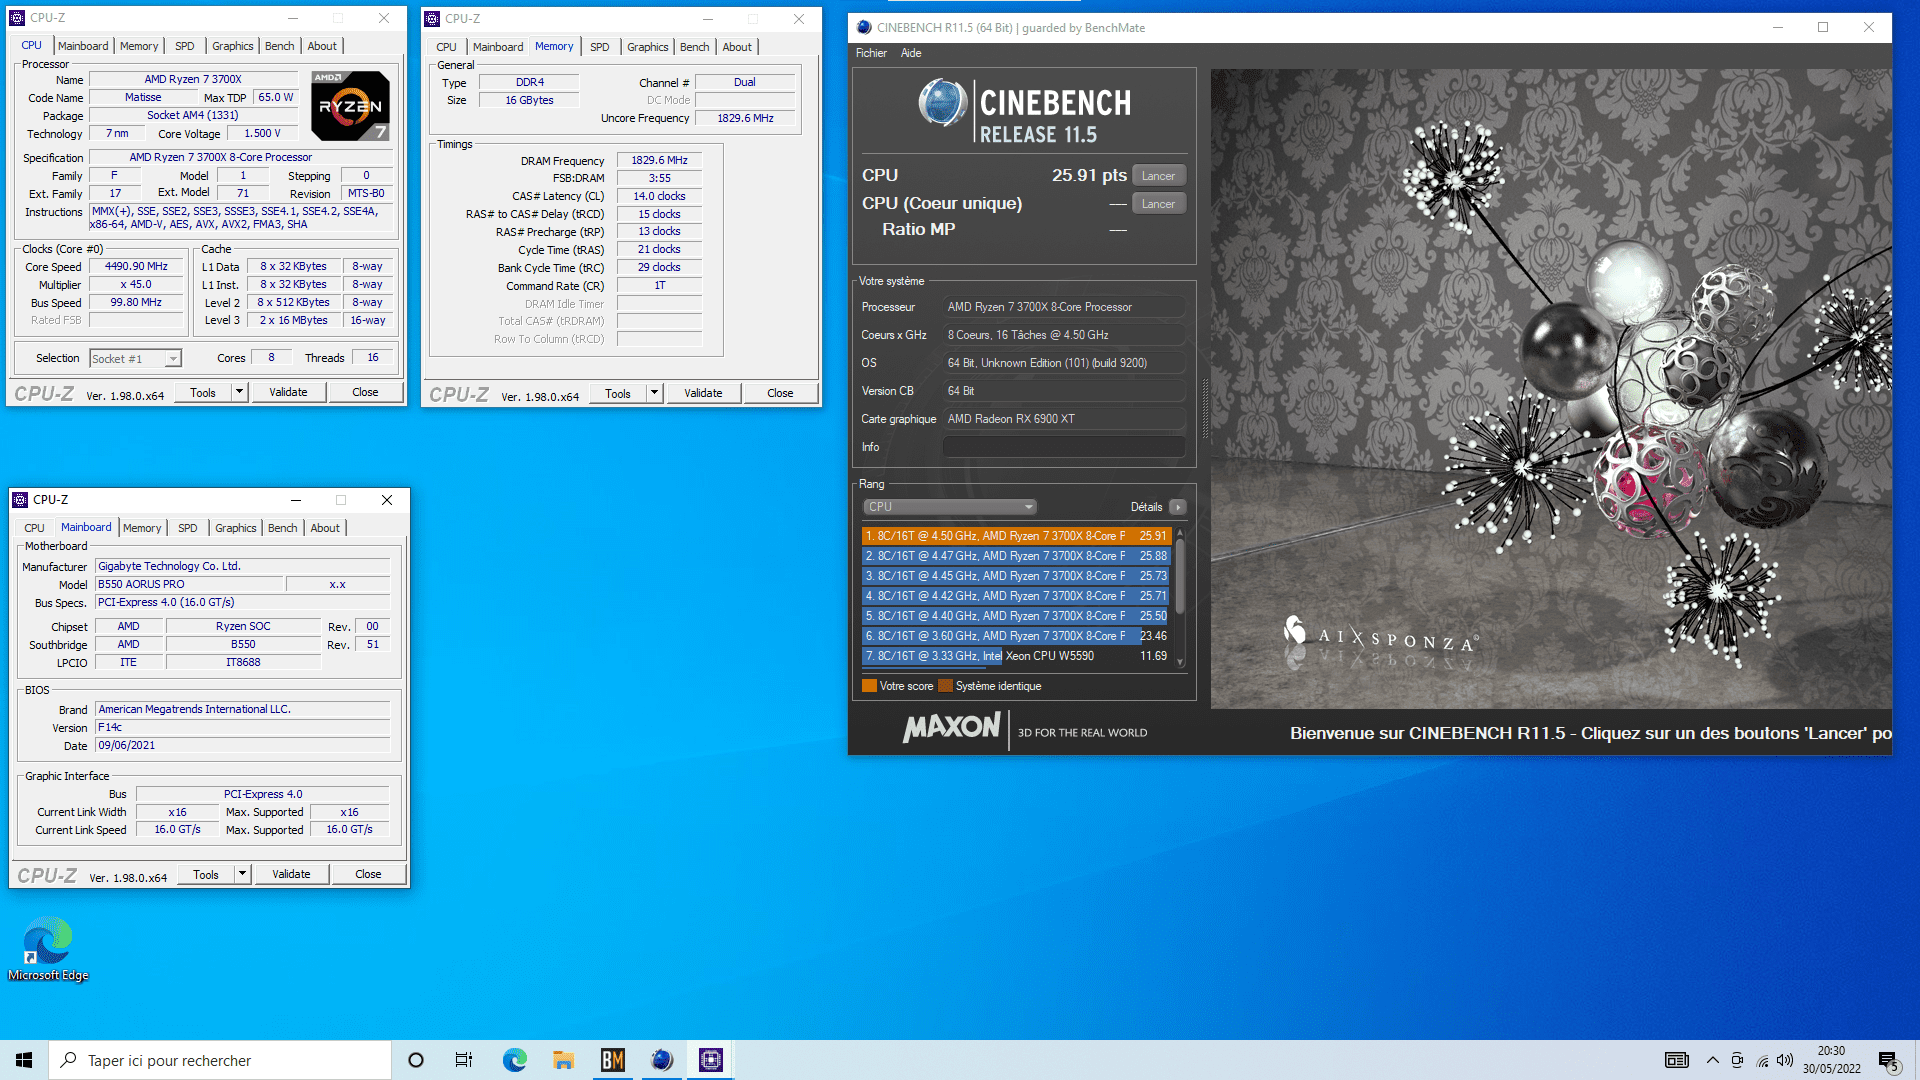This screenshot has height=1080, width=1920.
Task: Open SPD tab in CPU-Z Memory window
Action: click(x=599, y=47)
